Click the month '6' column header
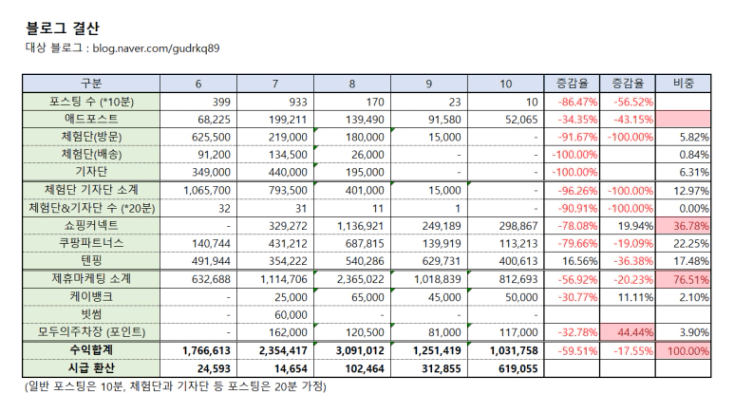 click(198, 83)
